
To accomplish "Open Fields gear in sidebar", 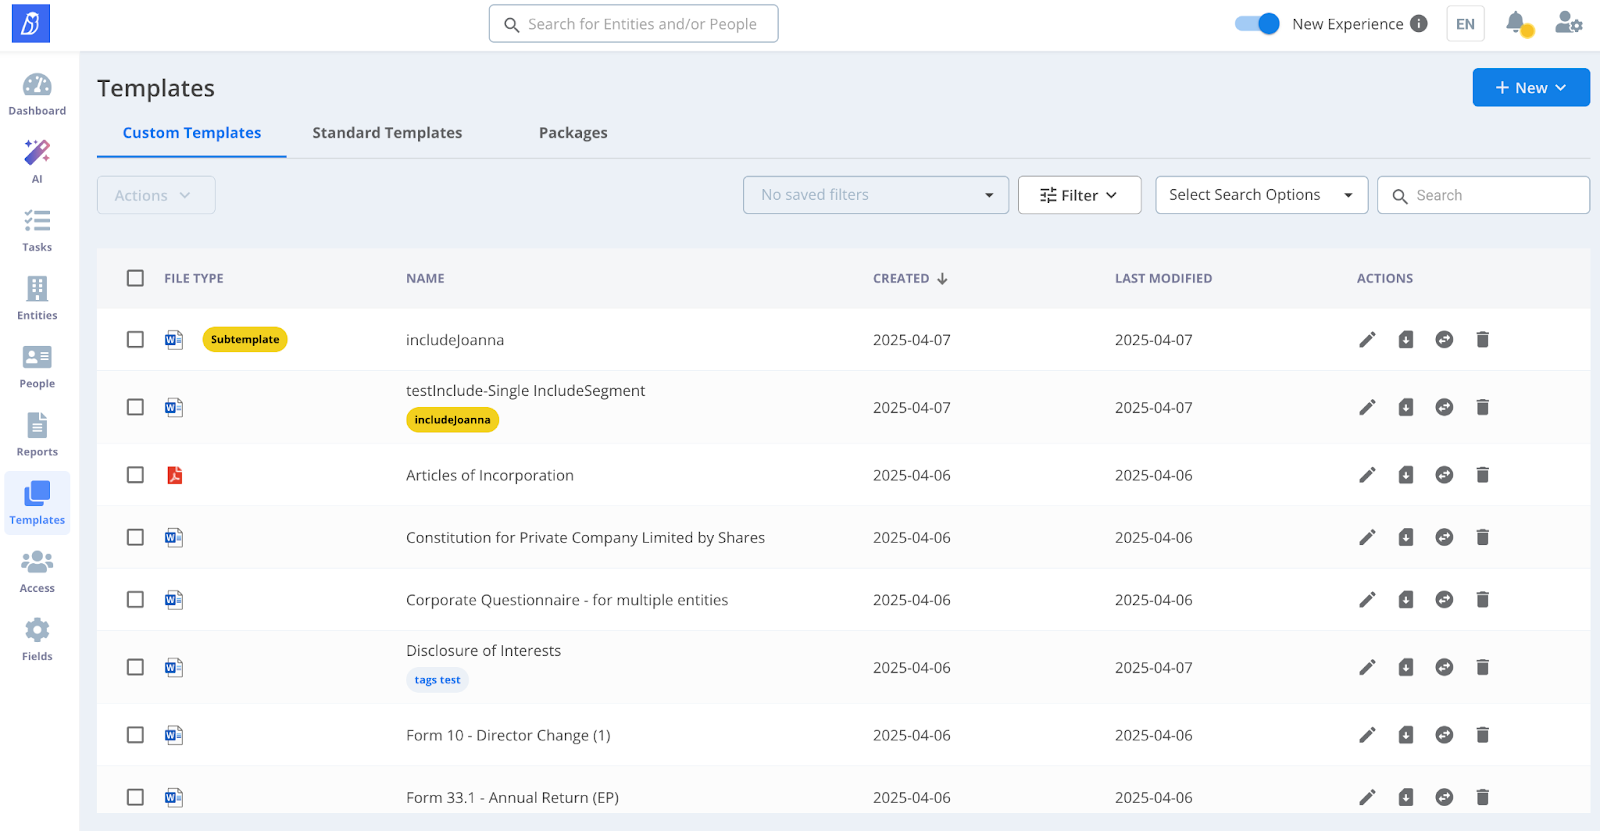I will [x=37, y=639].
